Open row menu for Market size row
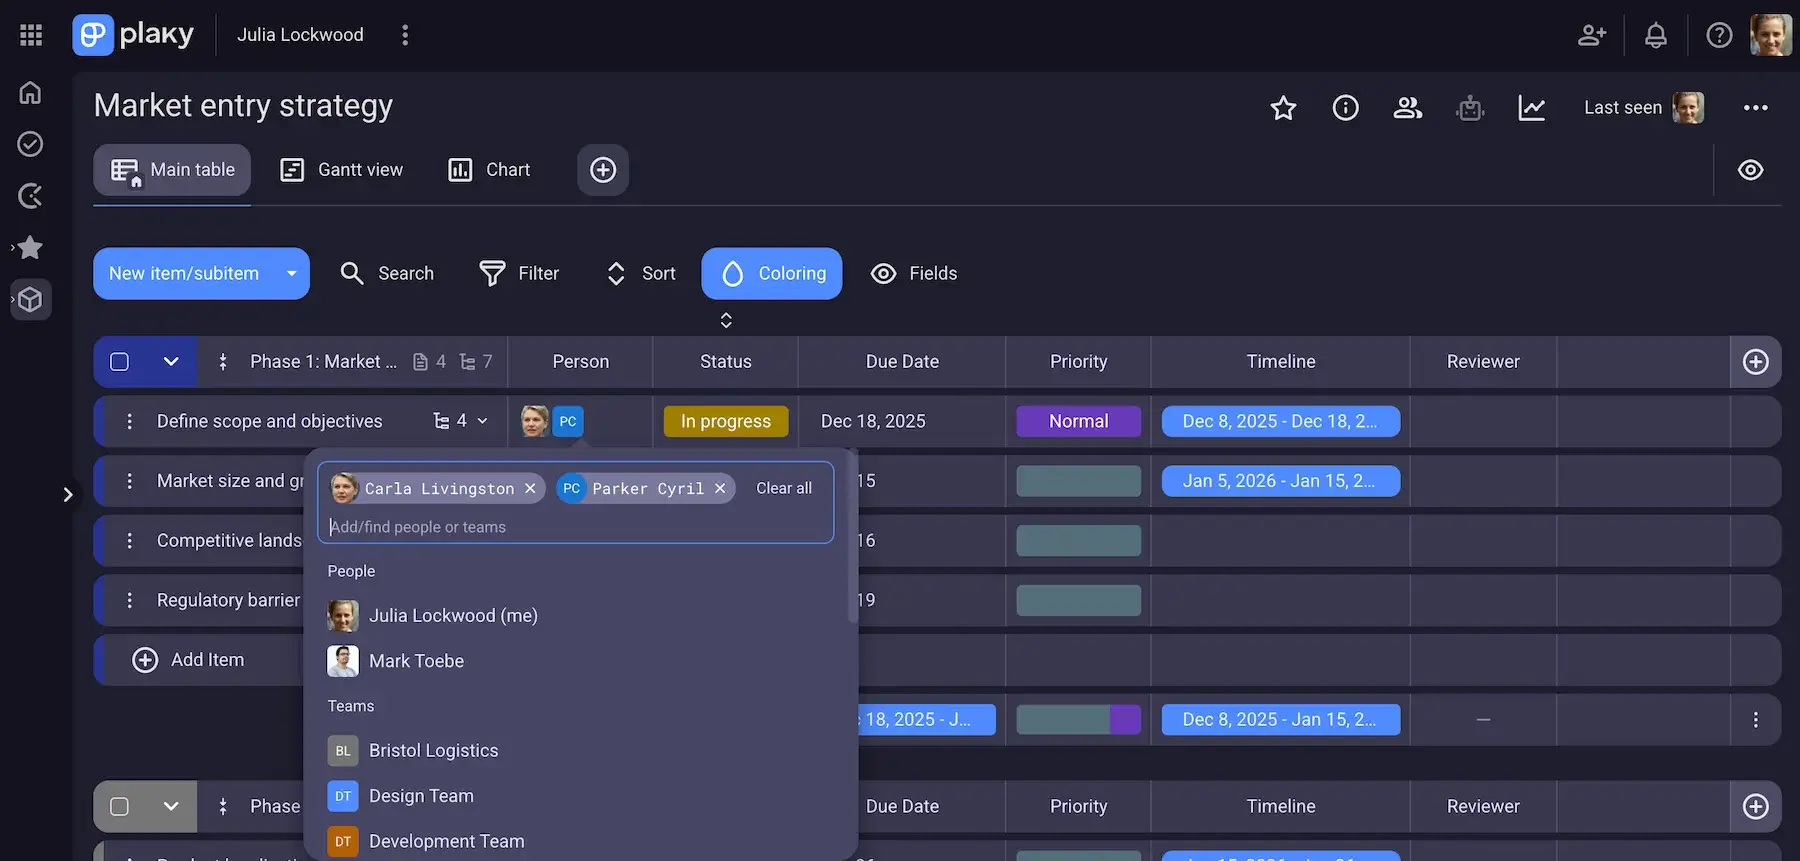The height and width of the screenshot is (861, 1800). pyautogui.click(x=129, y=481)
